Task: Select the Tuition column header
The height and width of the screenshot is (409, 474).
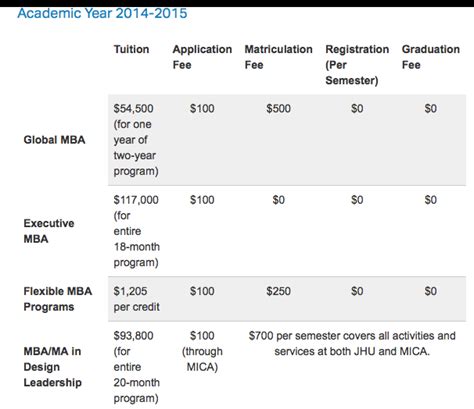Action: [x=131, y=49]
